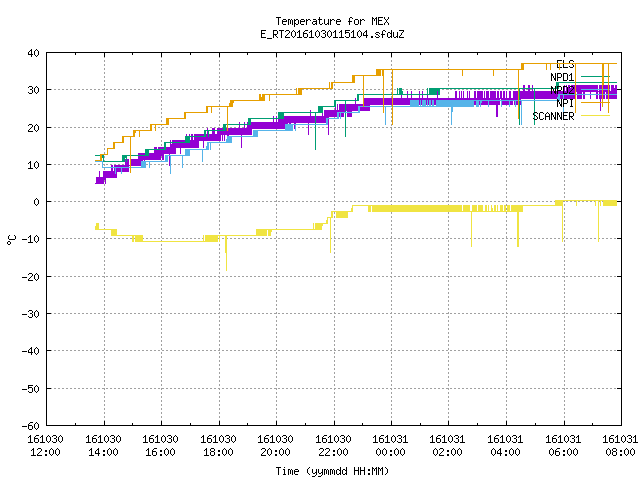The image size is (640, 480).
Task: Click the yellow SCANNER legend line sample
Action: tap(595, 116)
